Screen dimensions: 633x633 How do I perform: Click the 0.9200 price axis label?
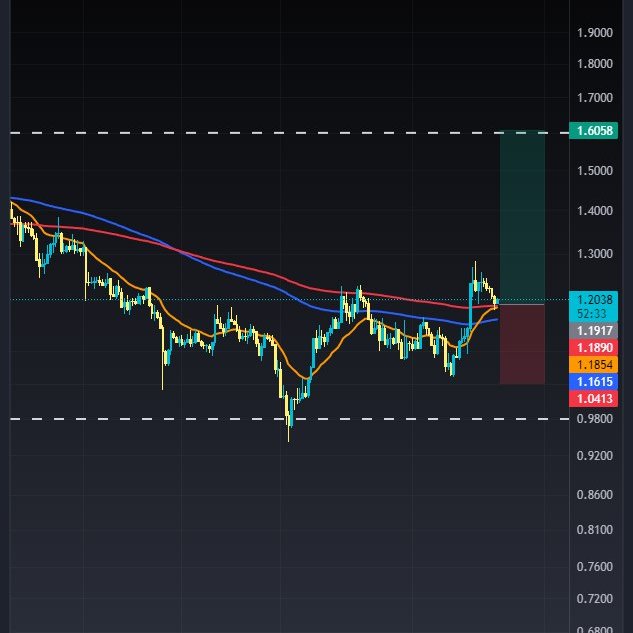click(595, 455)
